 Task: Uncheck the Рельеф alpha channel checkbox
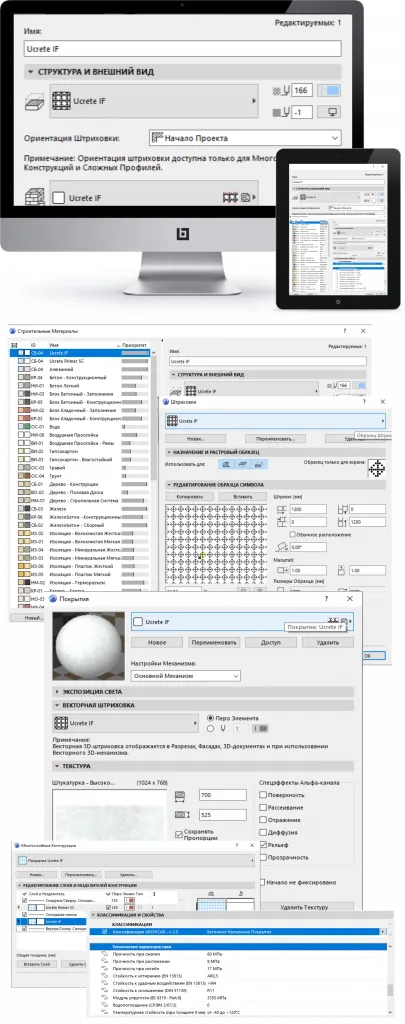263,844
